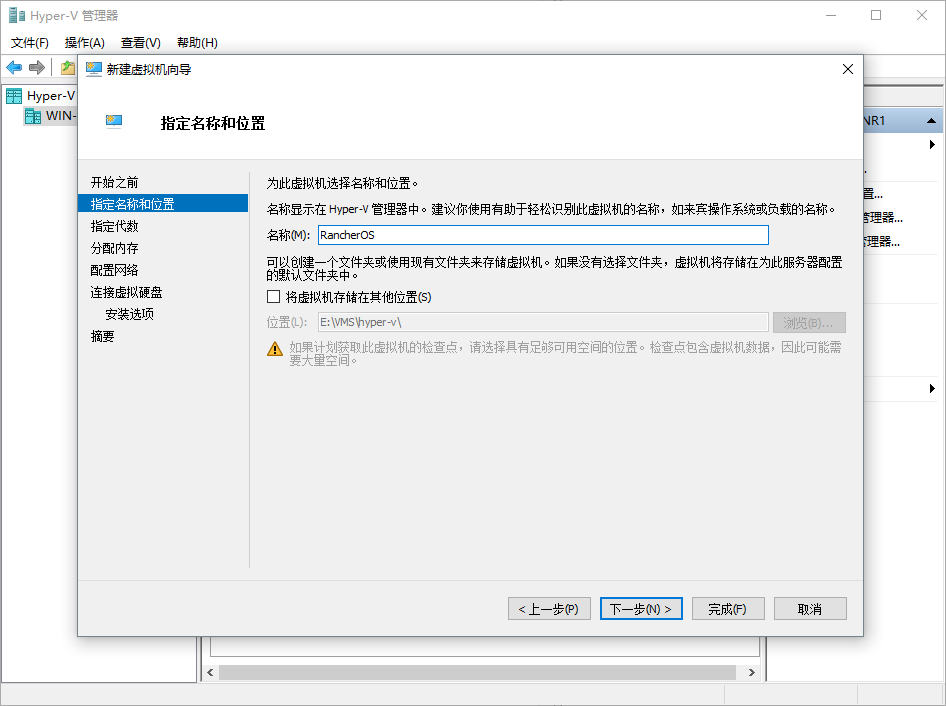Go to the 指定代数 wizard step
946x706 pixels.
115,226
